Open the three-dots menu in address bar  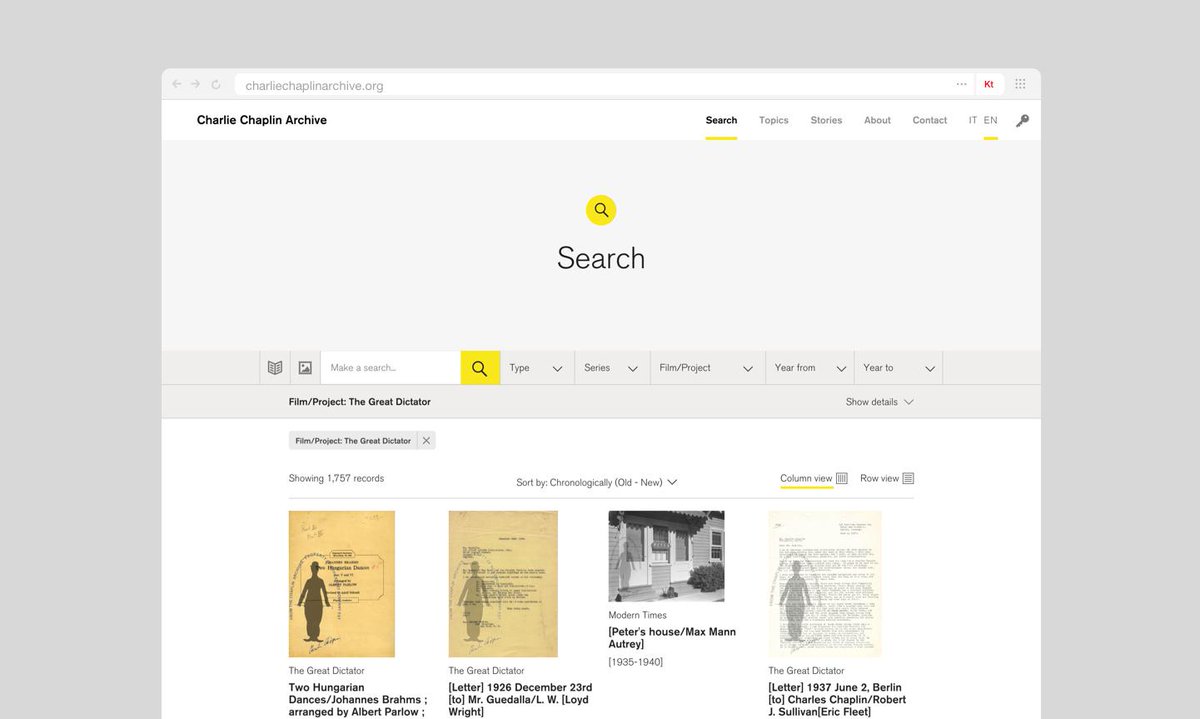961,85
